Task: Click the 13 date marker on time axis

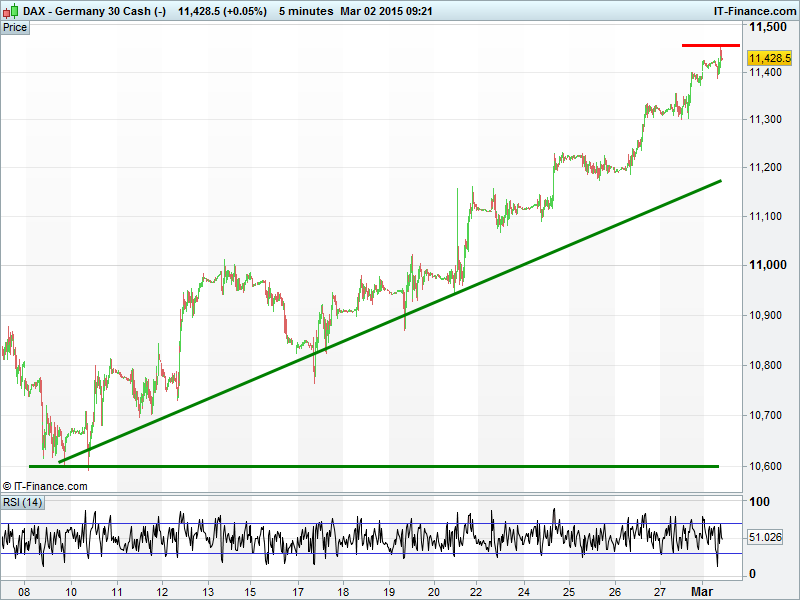Action: point(207,591)
